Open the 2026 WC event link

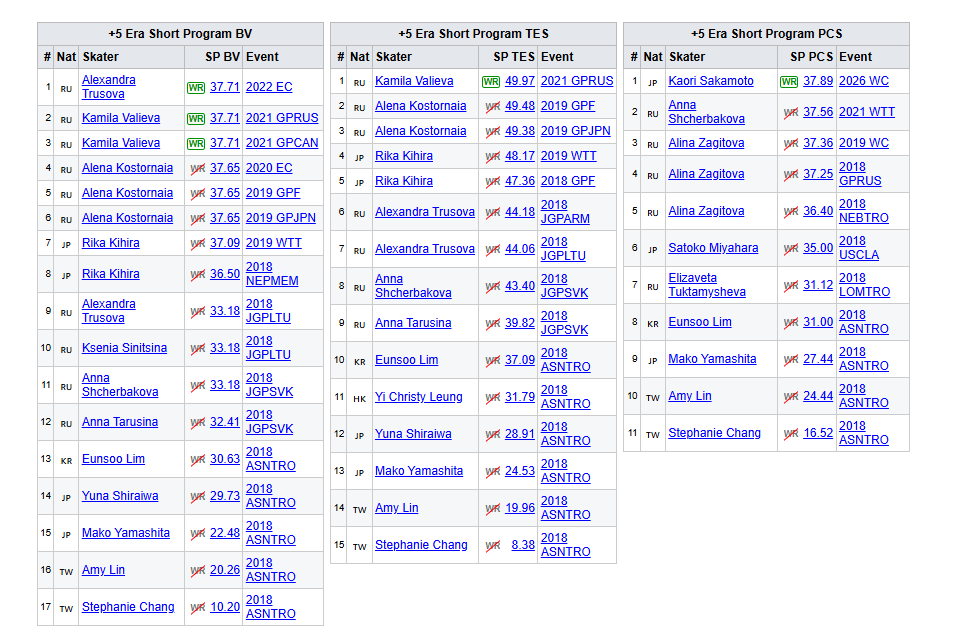coord(863,81)
